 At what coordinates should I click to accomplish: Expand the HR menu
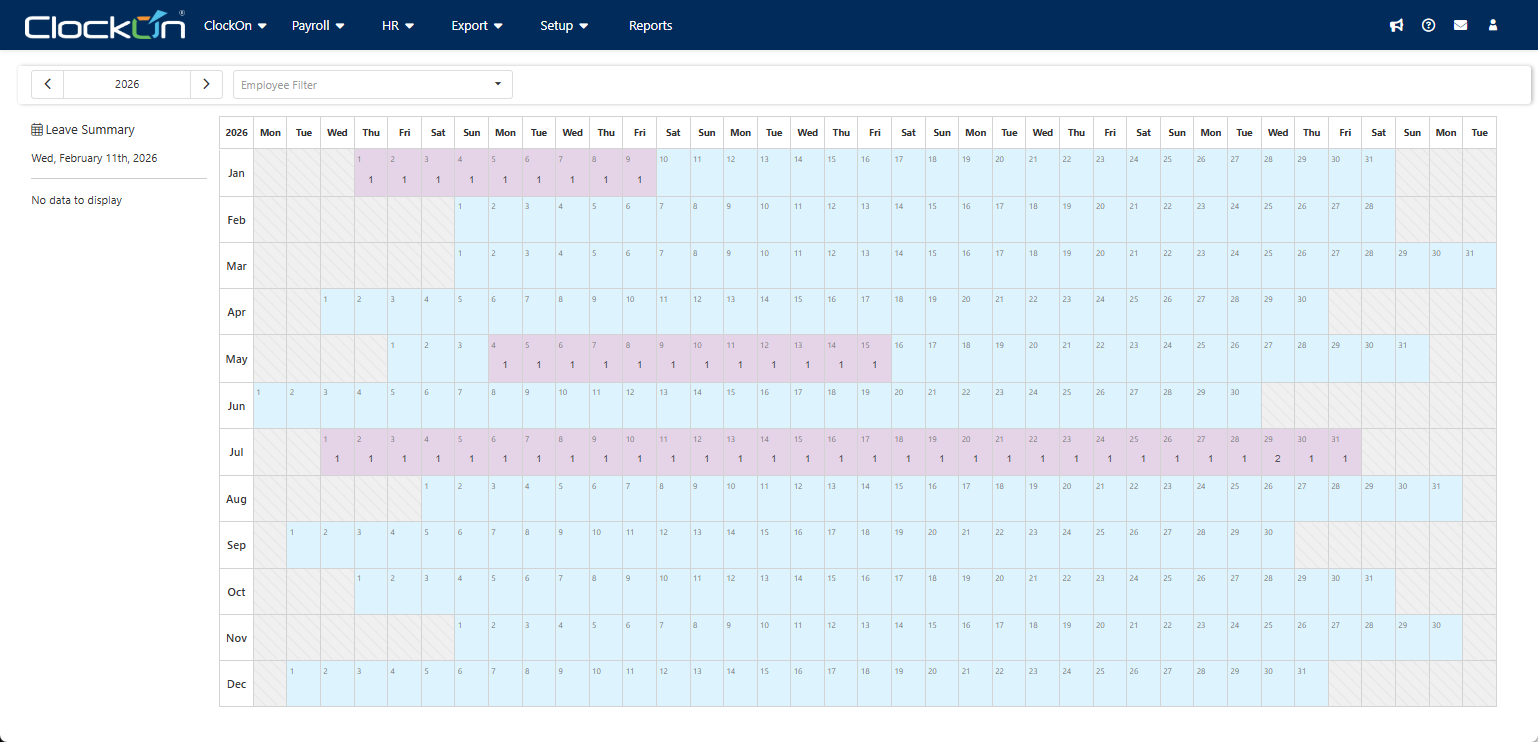(398, 26)
